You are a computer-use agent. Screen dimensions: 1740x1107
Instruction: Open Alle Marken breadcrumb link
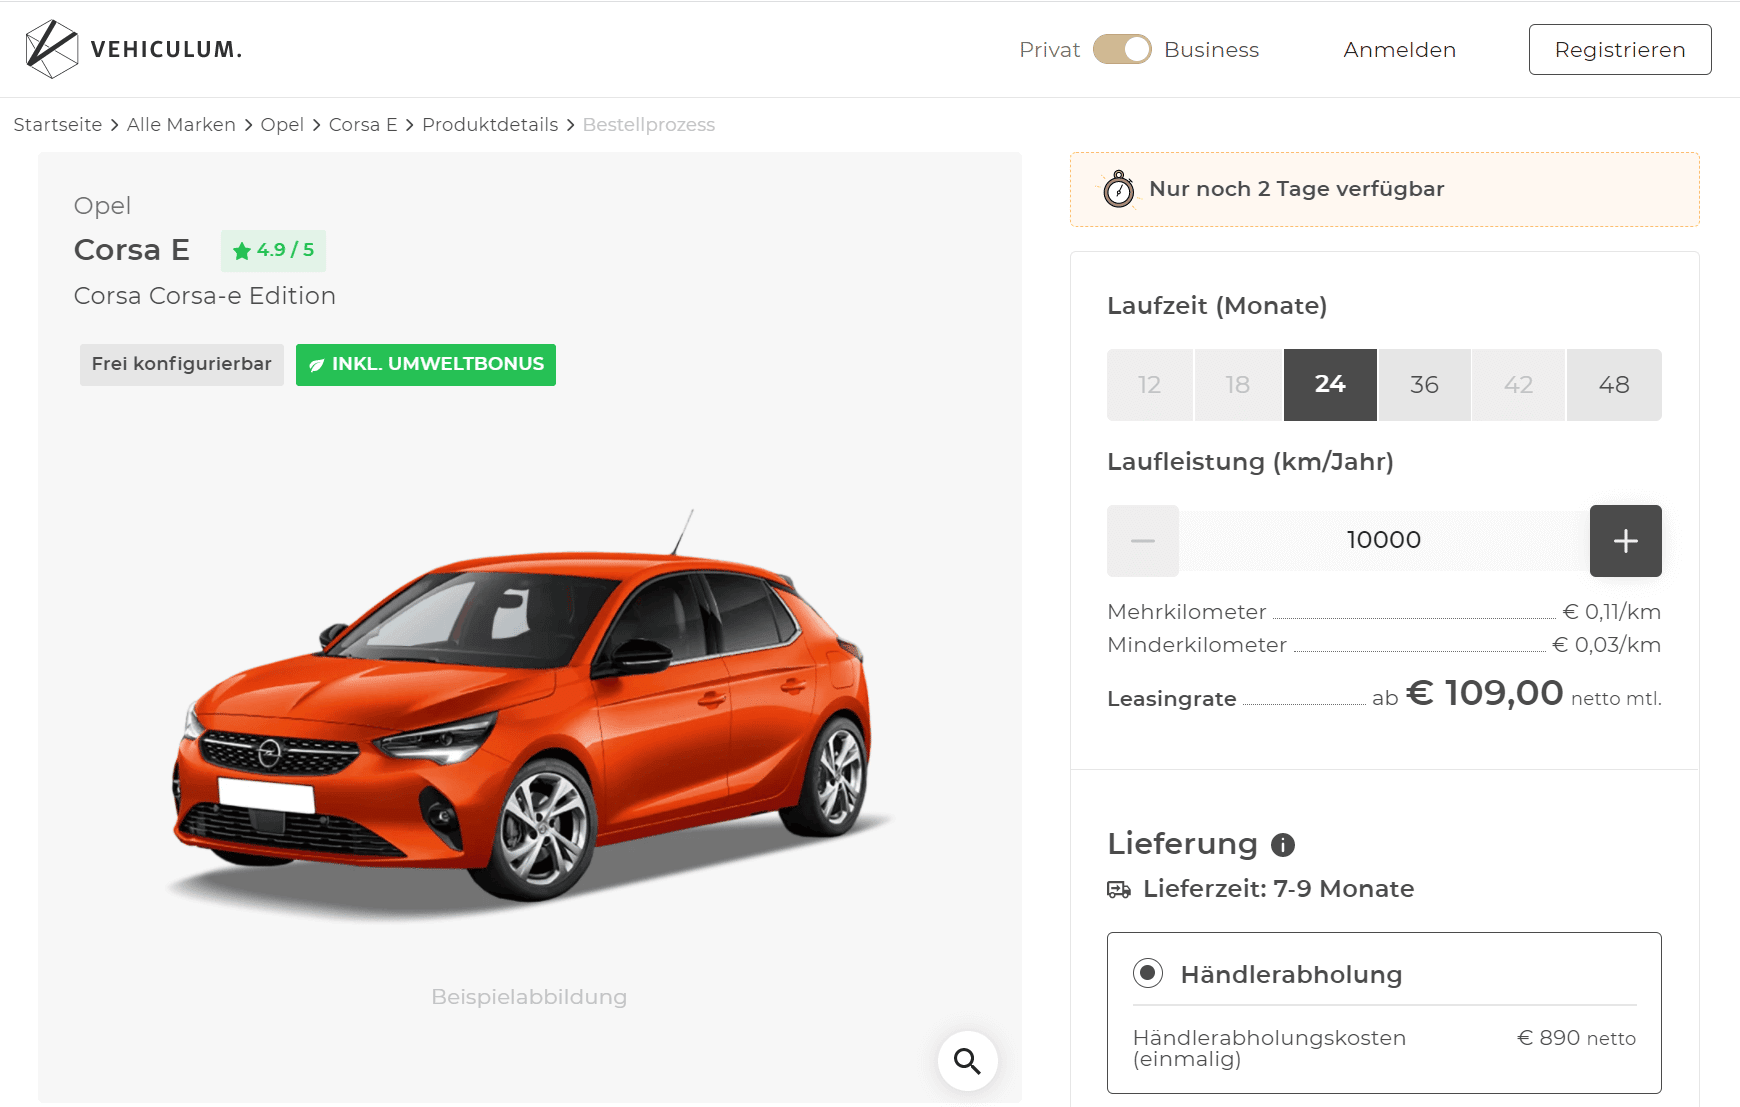tap(181, 125)
